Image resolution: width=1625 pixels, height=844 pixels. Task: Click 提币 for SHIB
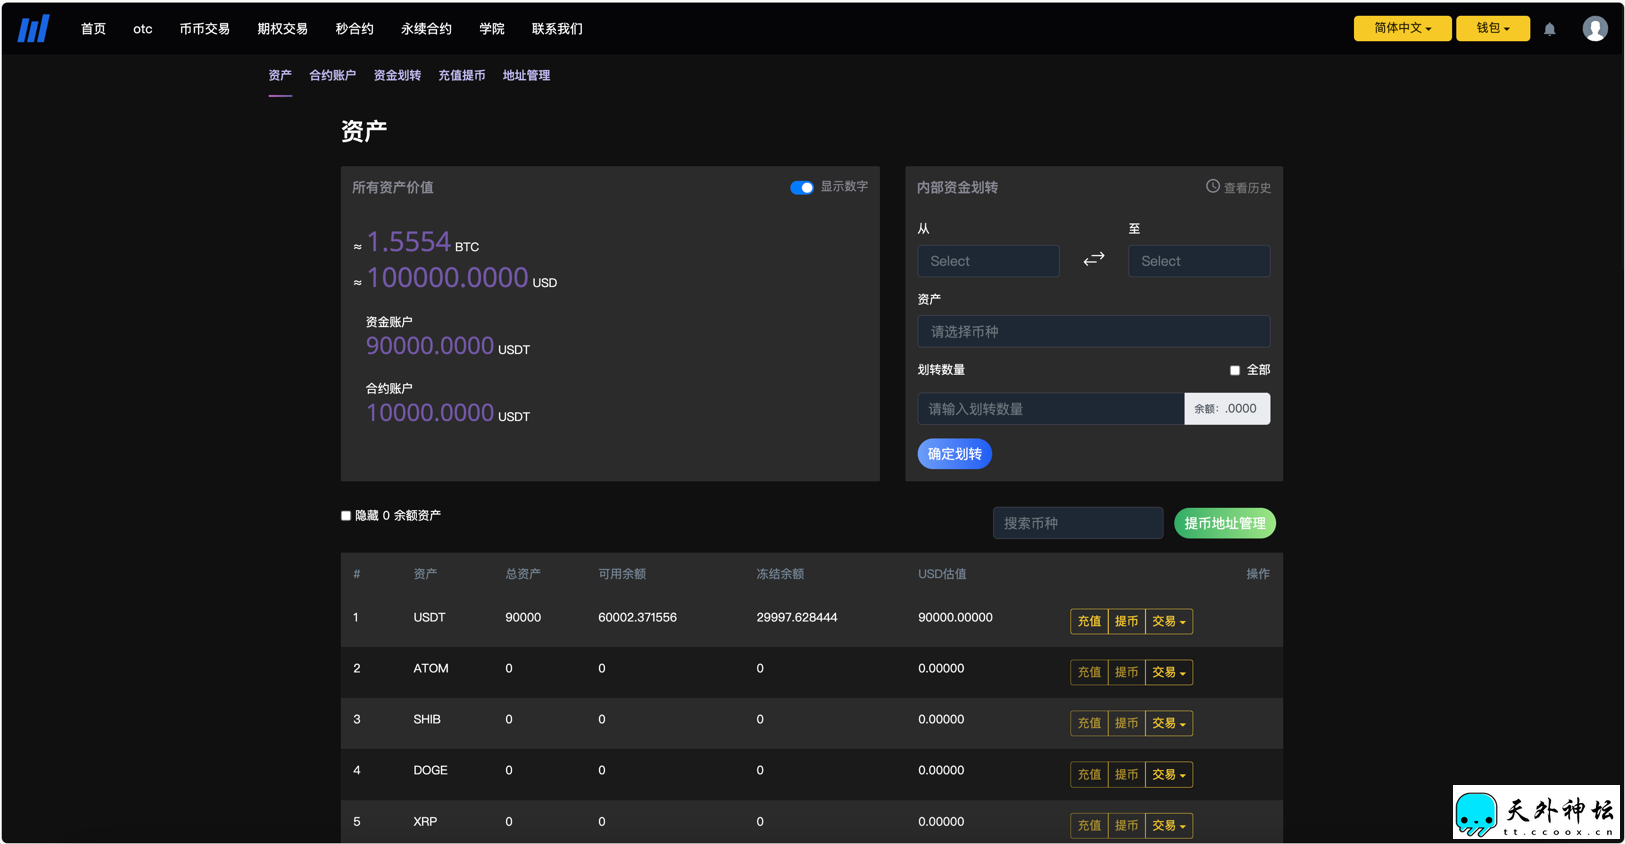tap(1126, 723)
